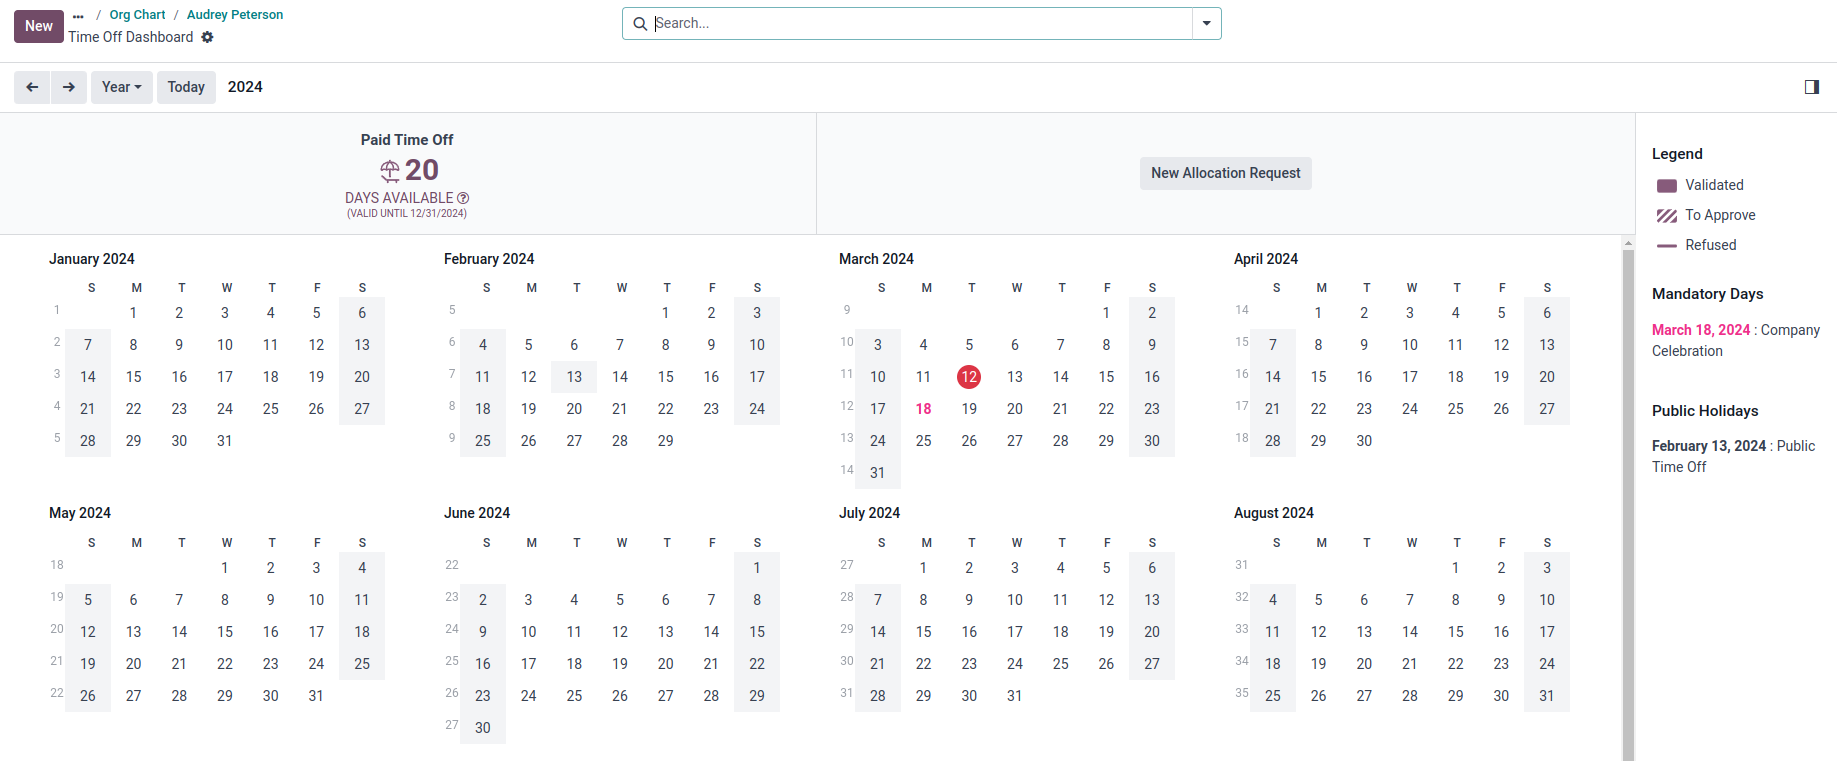This screenshot has width=1837, height=761.
Task: Expand the search options dropdown arrow
Action: (x=1207, y=24)
